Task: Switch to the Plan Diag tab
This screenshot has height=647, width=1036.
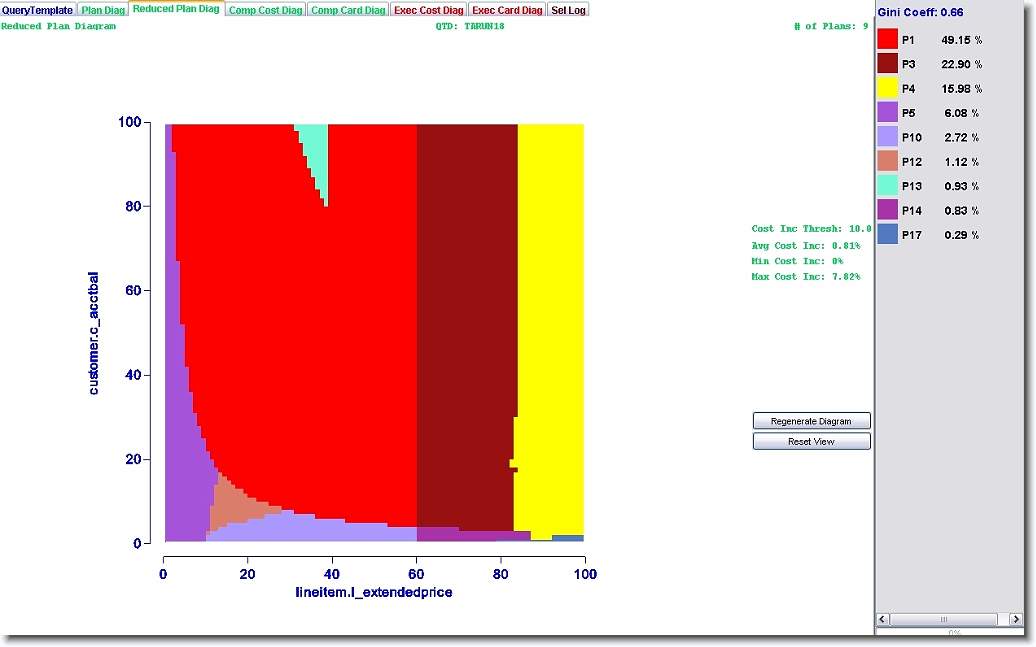Action: (x=103, y=10)
